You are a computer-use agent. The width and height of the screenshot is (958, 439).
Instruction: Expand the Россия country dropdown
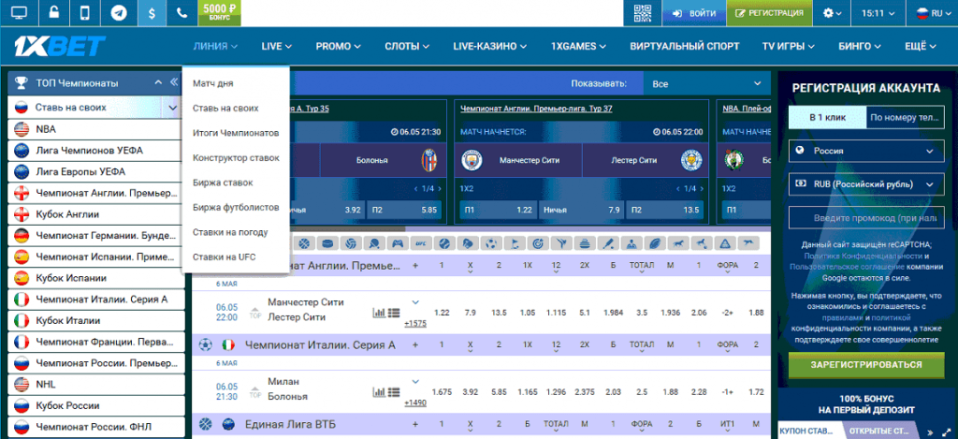865,152
